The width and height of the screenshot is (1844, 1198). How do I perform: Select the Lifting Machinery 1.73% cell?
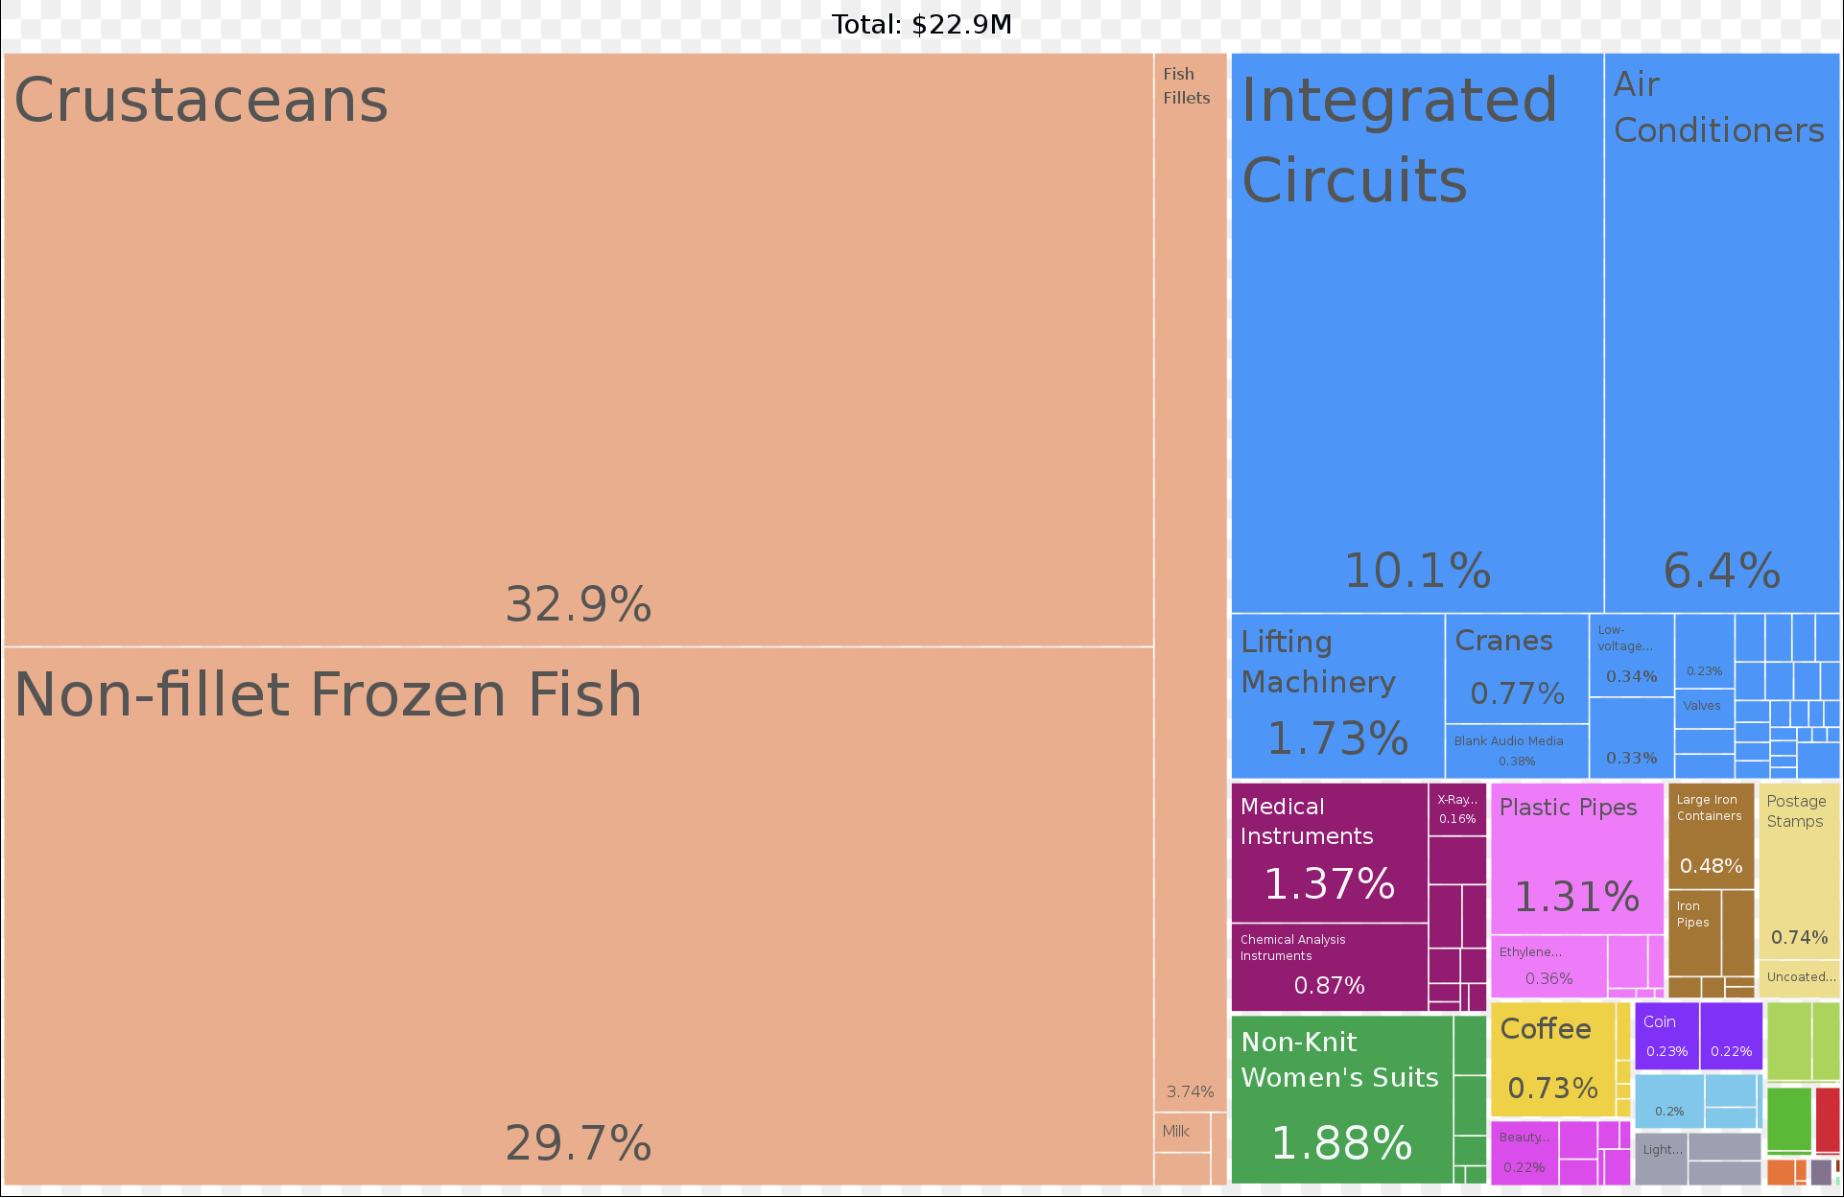click(1337, 696)
